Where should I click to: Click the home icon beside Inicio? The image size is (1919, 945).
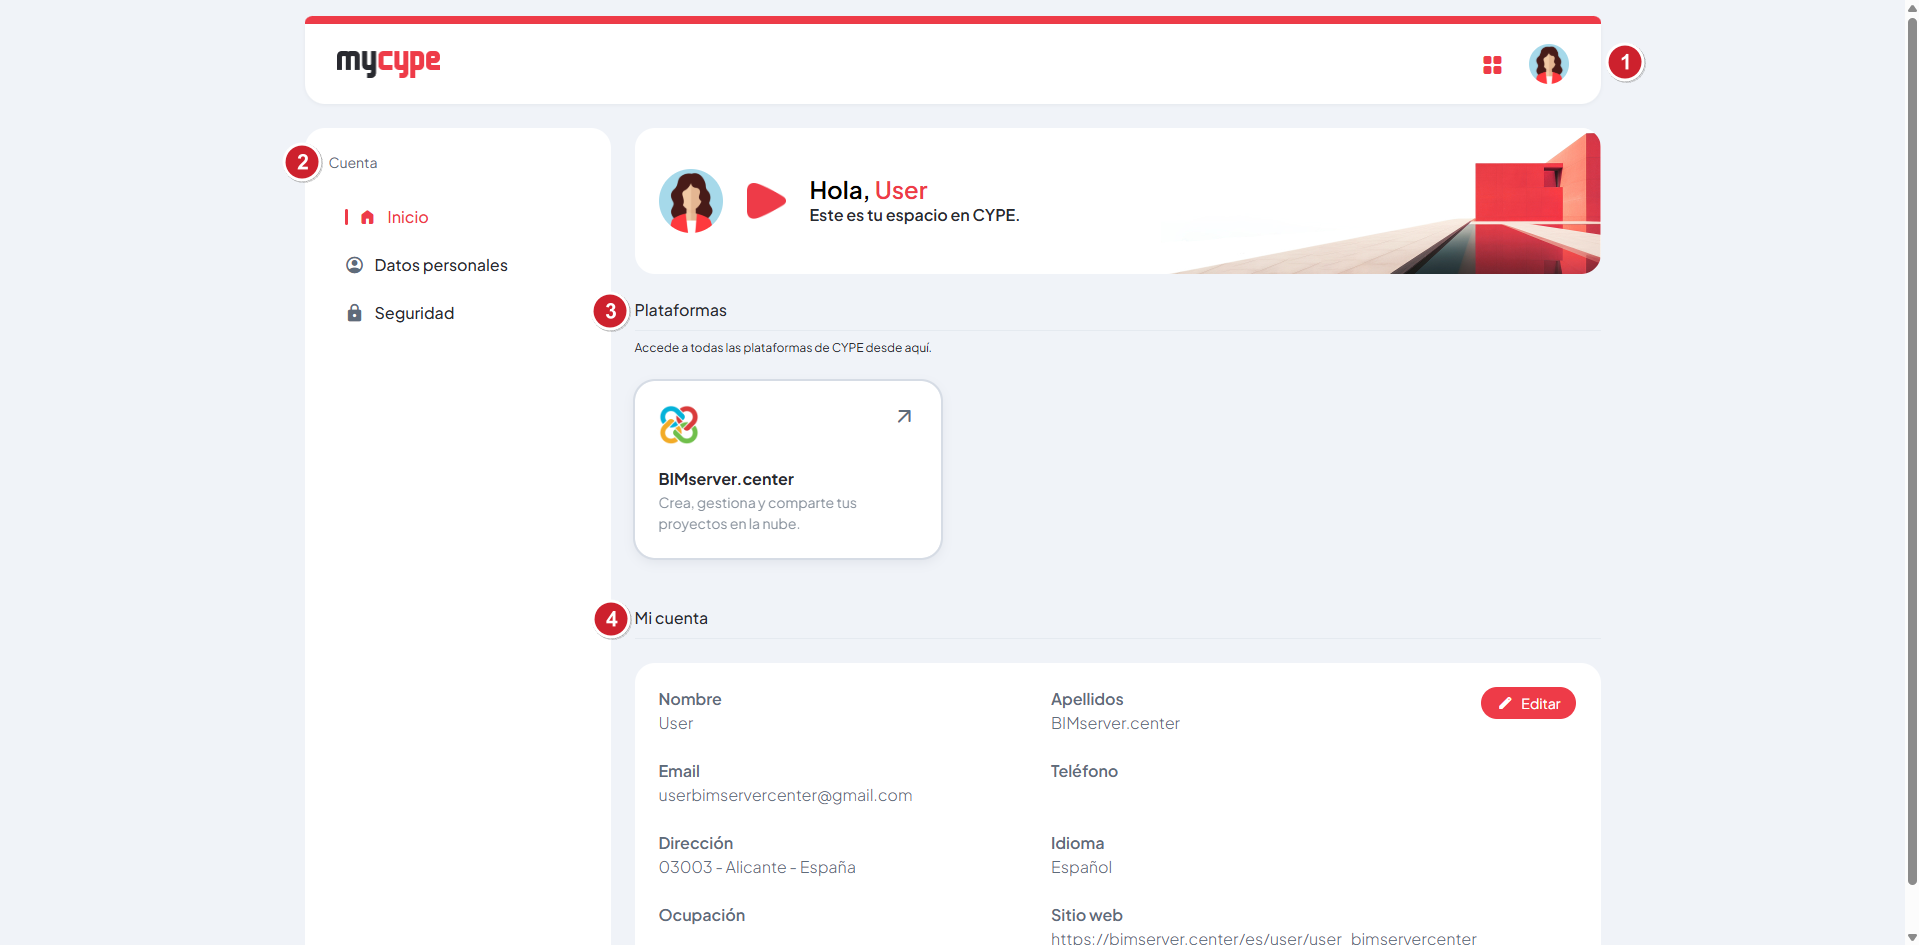(367, 217)
